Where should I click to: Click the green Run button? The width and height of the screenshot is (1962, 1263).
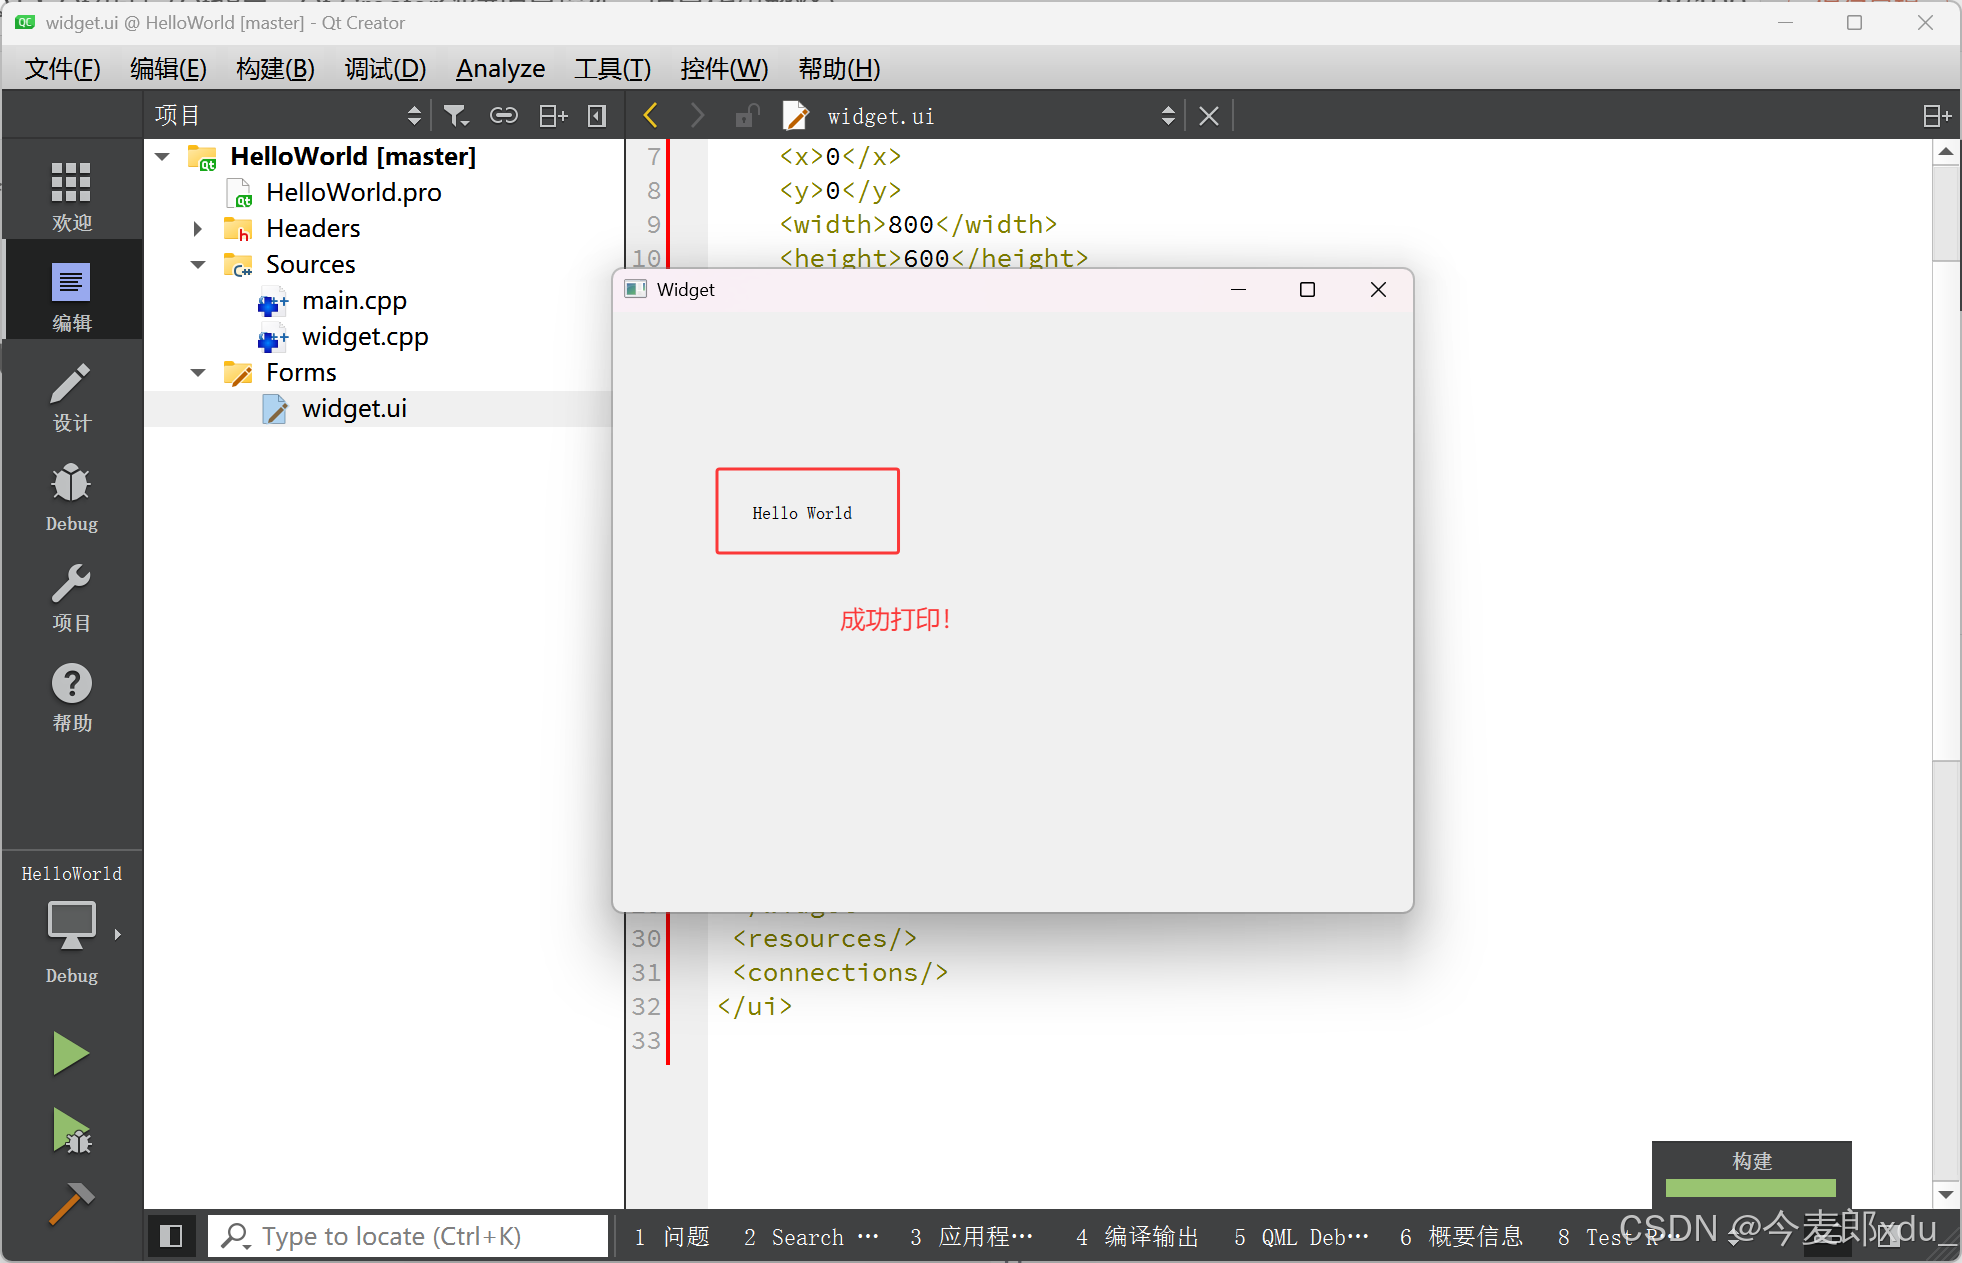coord(71,1053)
